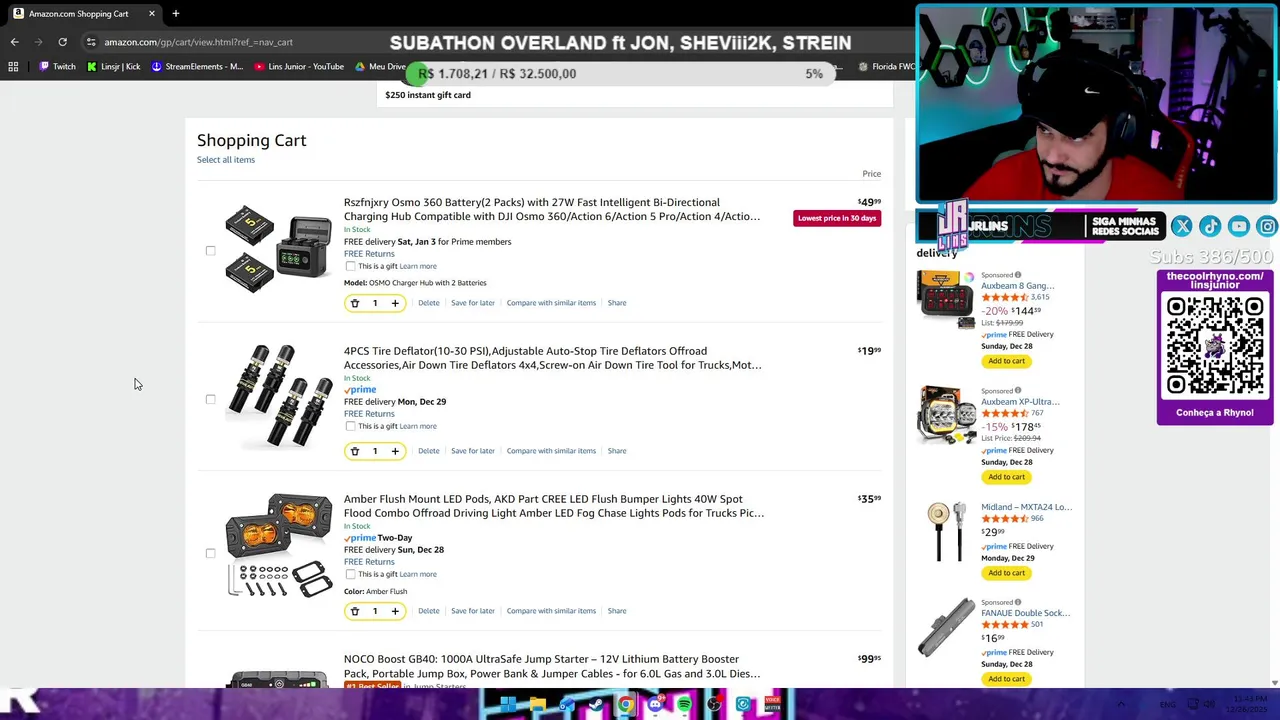Screen dimensions: 1280x720
Task: Expand FREE Returns under 4PCS Tire Deflator
Action: 369,414
